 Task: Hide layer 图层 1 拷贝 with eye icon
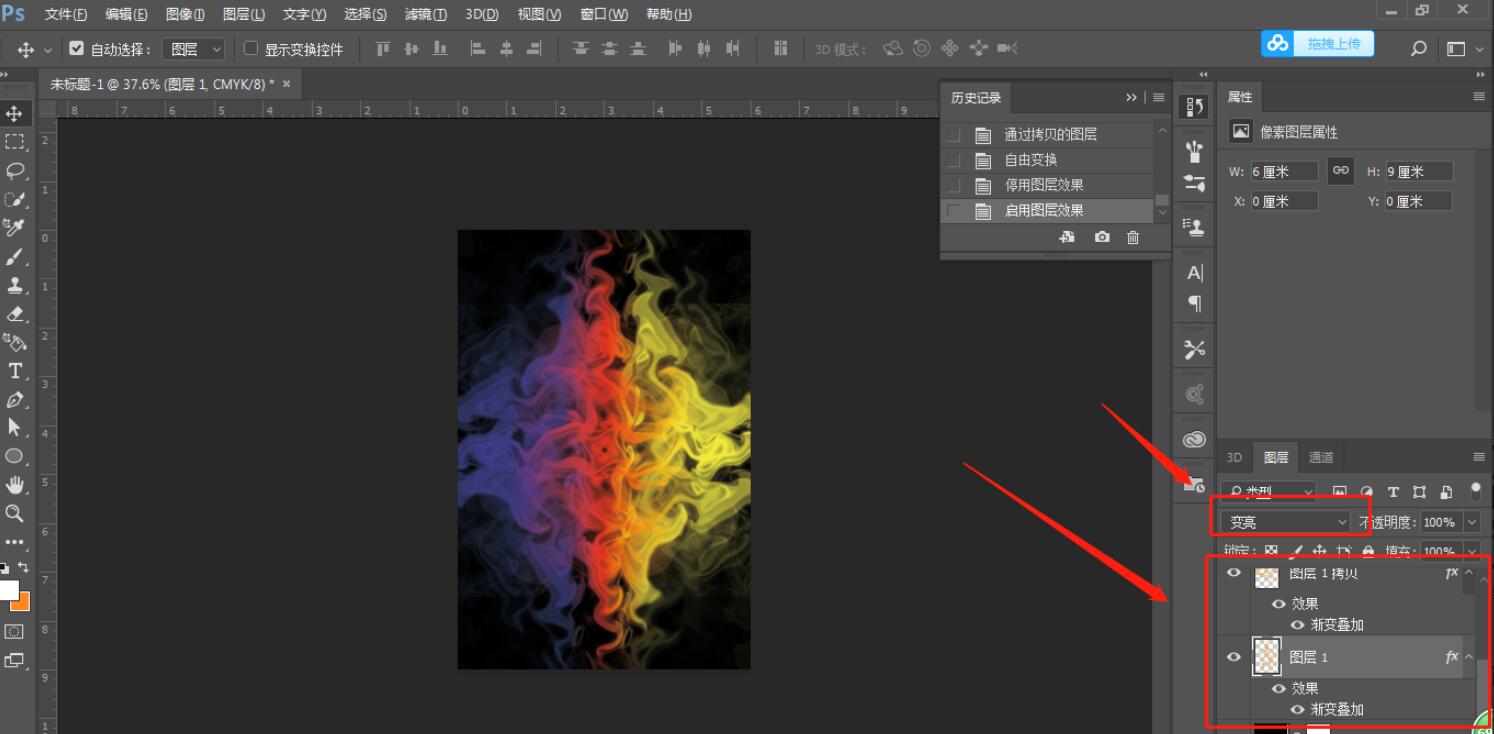click(1234, 573)
